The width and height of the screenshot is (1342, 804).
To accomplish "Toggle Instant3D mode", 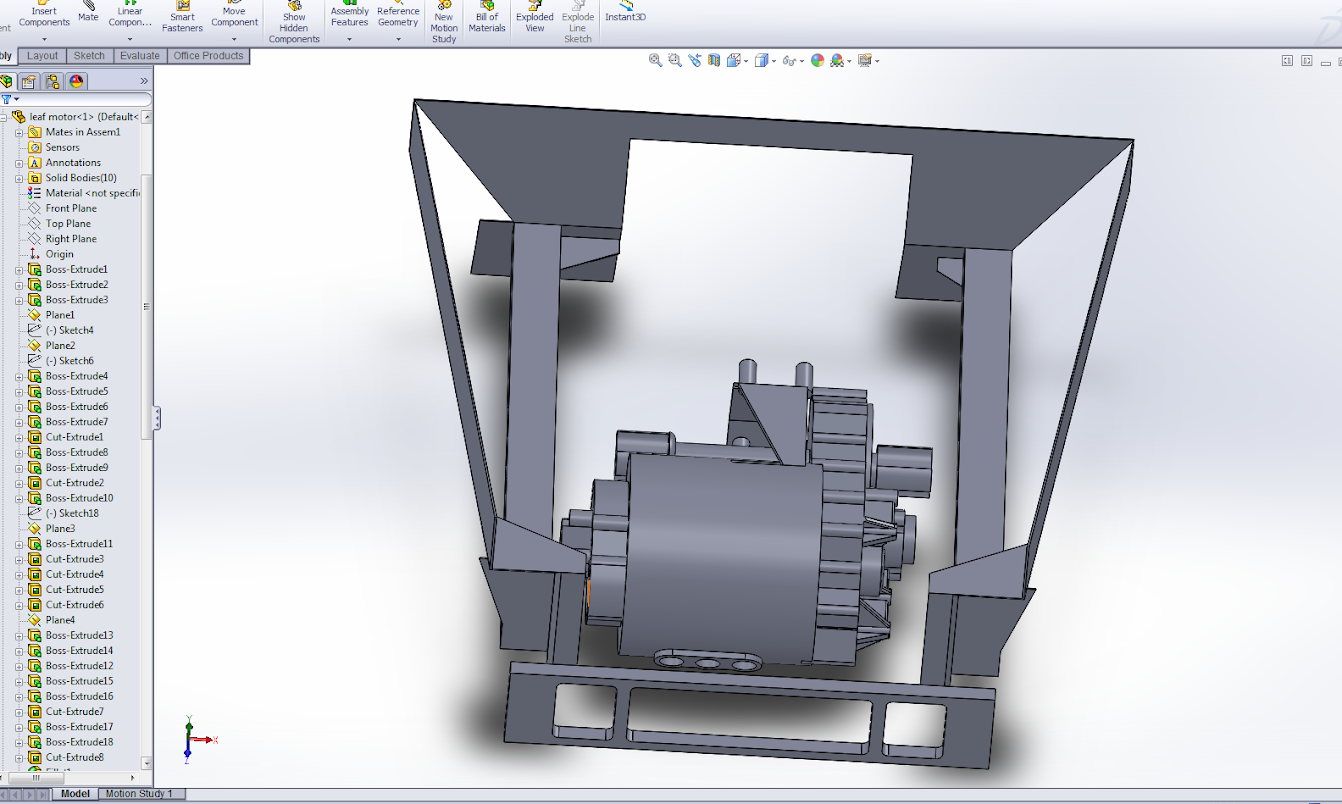I will 625,12.
